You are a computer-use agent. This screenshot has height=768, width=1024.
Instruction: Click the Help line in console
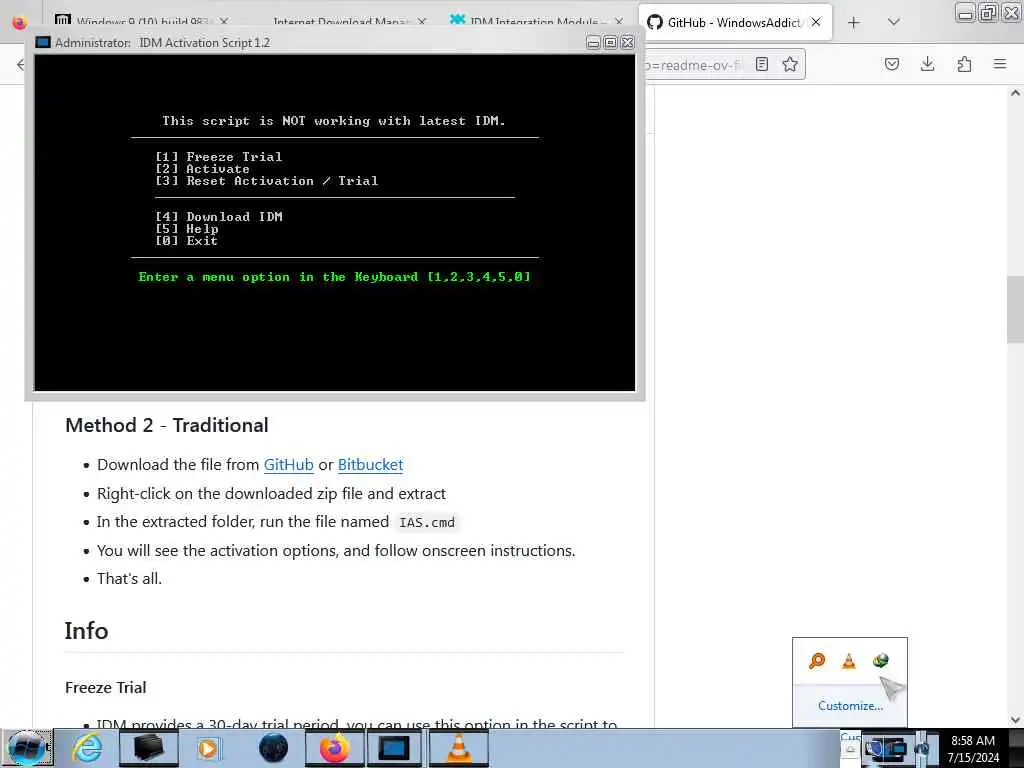coord(187,229)
